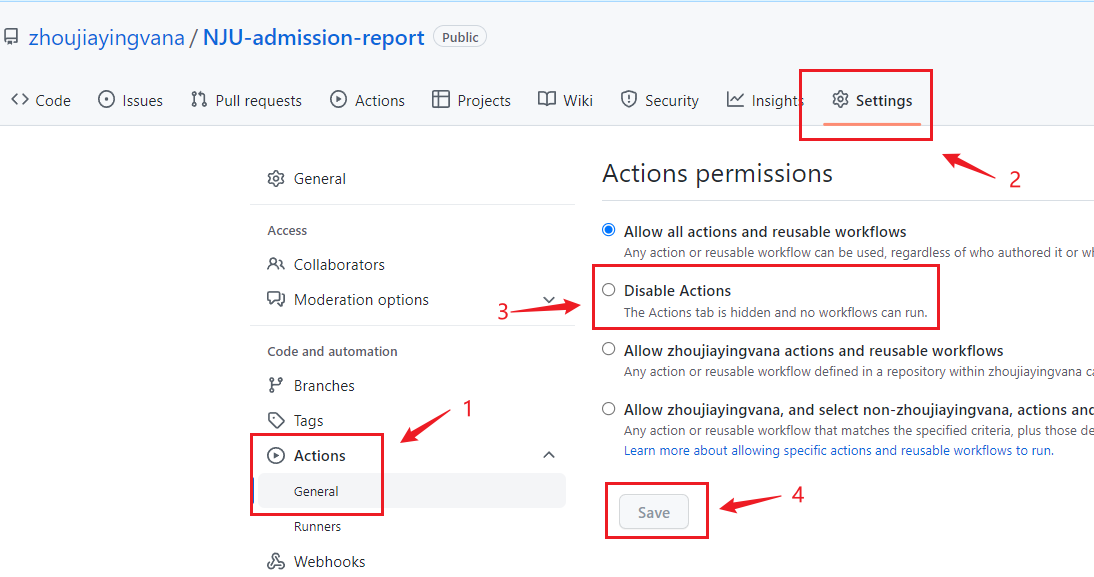Open Actions section in the sidebar
The image size is (1094, 577).
click(412, 456)
